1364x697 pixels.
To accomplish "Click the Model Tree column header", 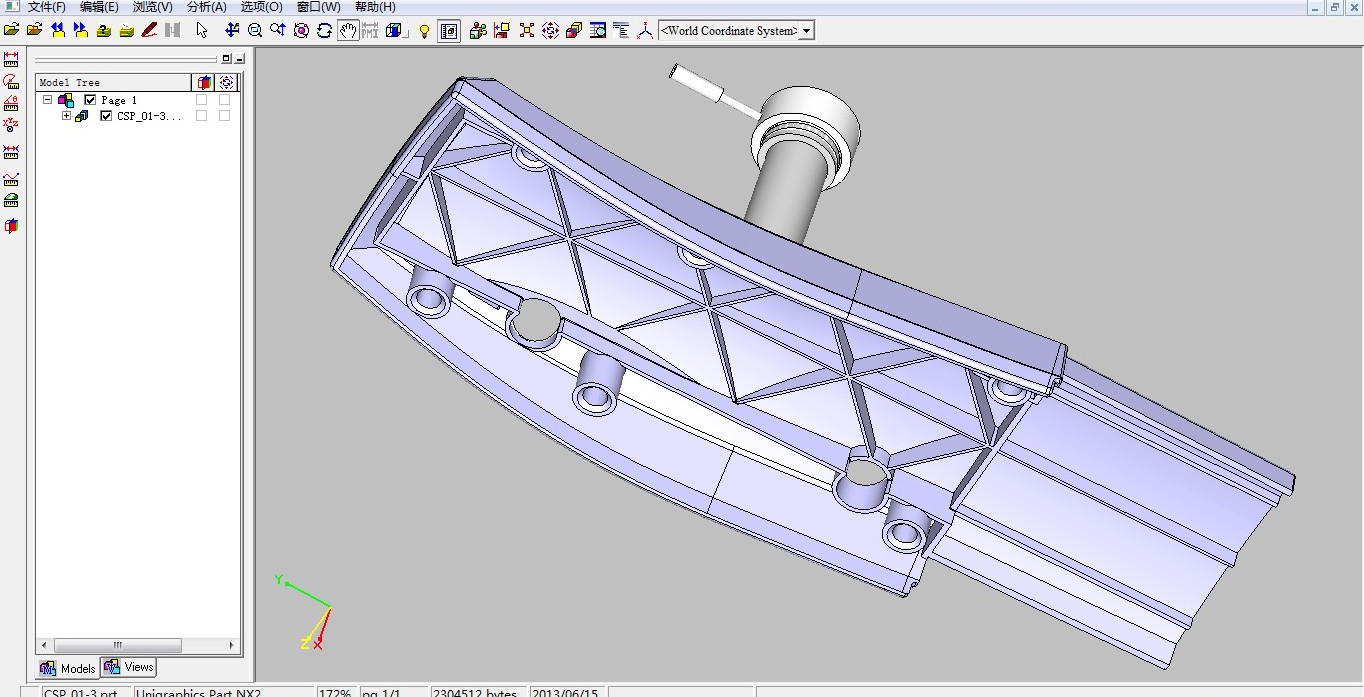I will [113, 82].
